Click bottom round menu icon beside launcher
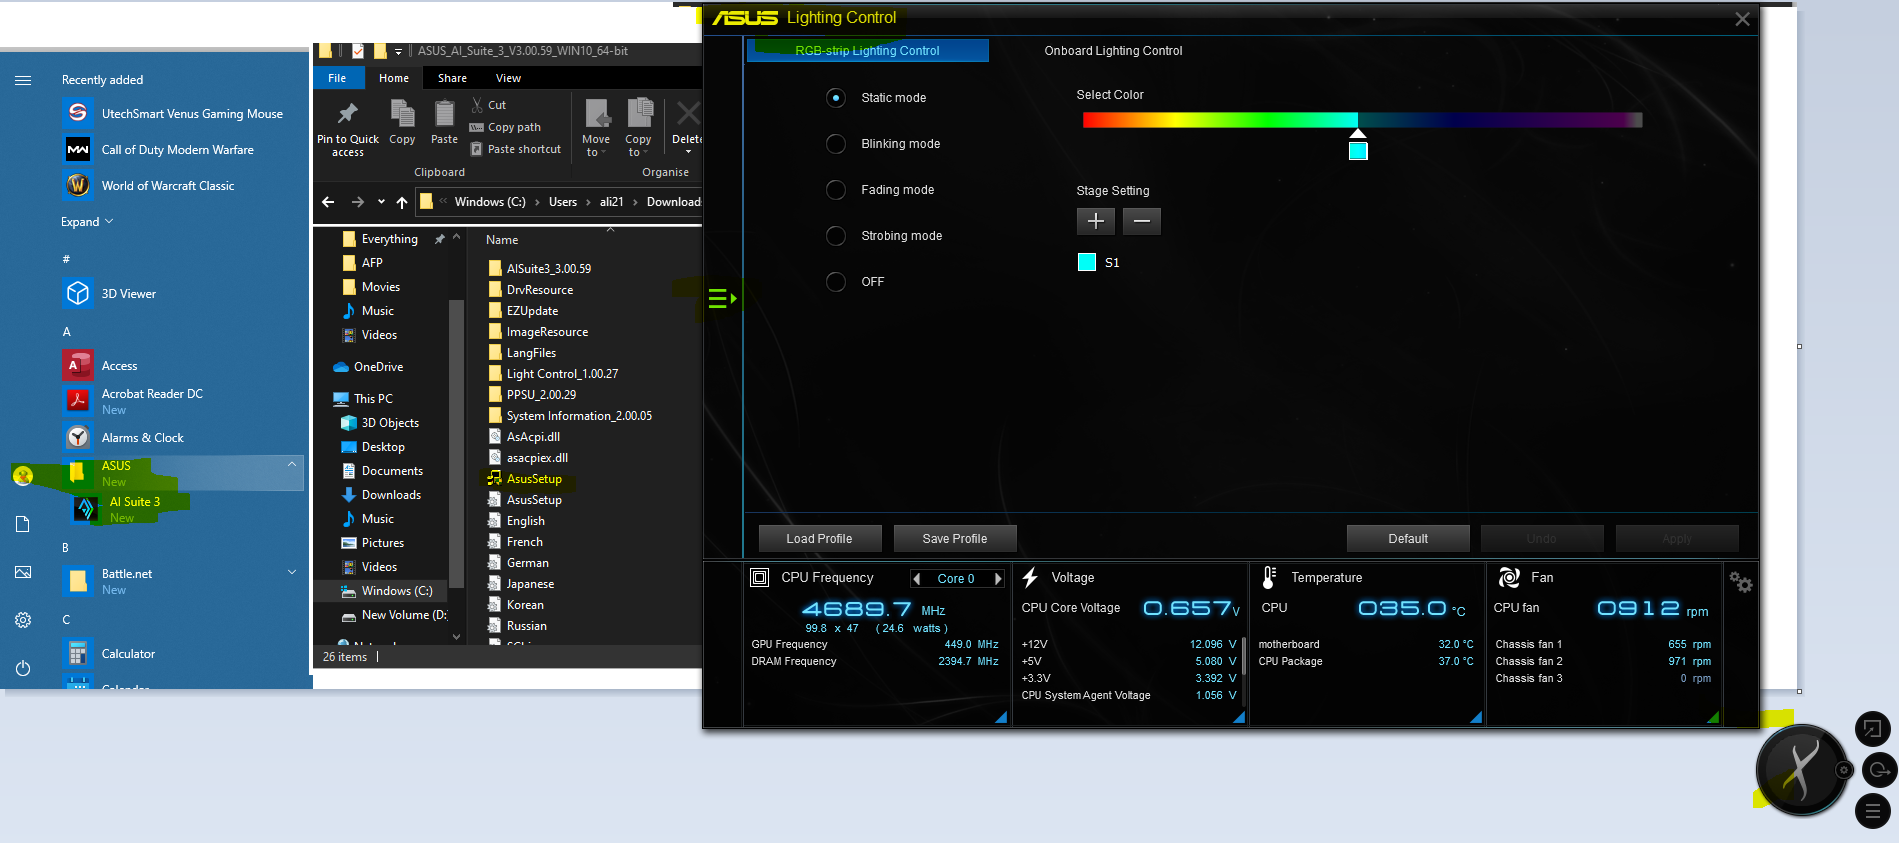 (1872, 812)
